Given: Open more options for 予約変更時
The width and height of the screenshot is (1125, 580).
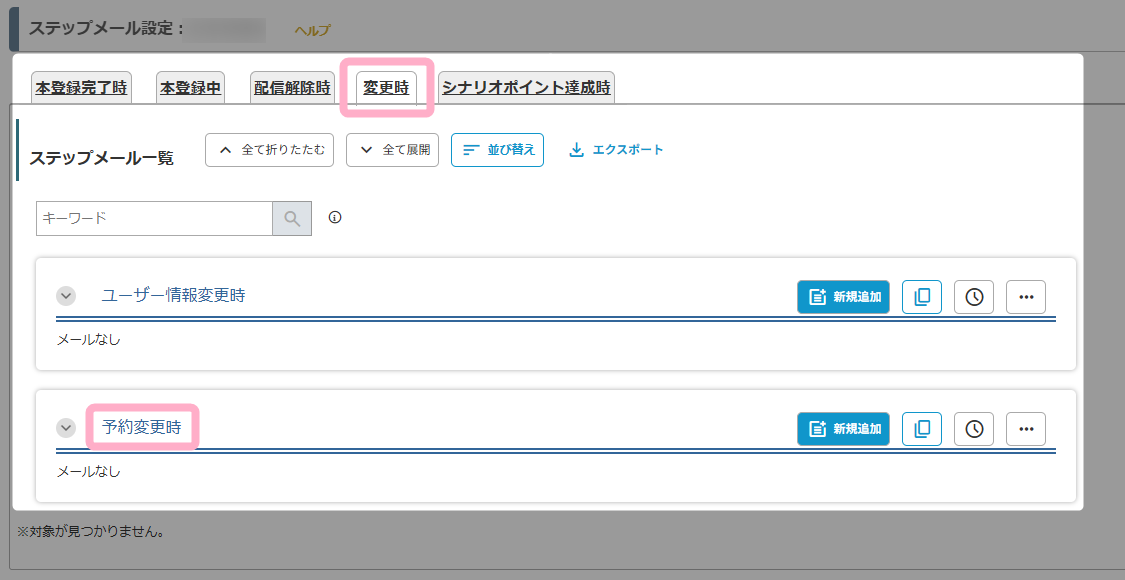Looking at the screenshot, I should coord(1025,429).
